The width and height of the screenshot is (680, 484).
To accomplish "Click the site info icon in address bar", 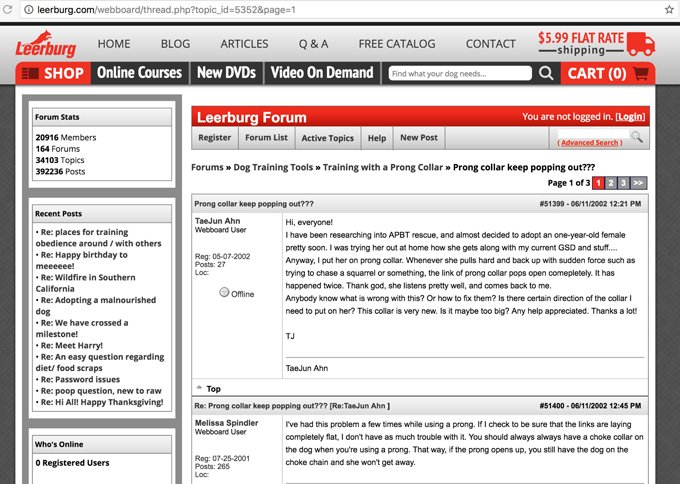I will coord(29,10).
